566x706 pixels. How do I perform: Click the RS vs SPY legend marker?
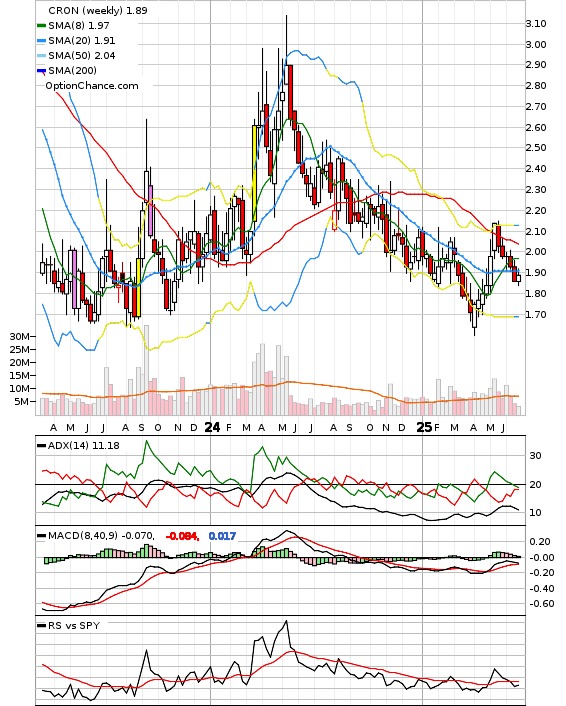pos(41,626)
